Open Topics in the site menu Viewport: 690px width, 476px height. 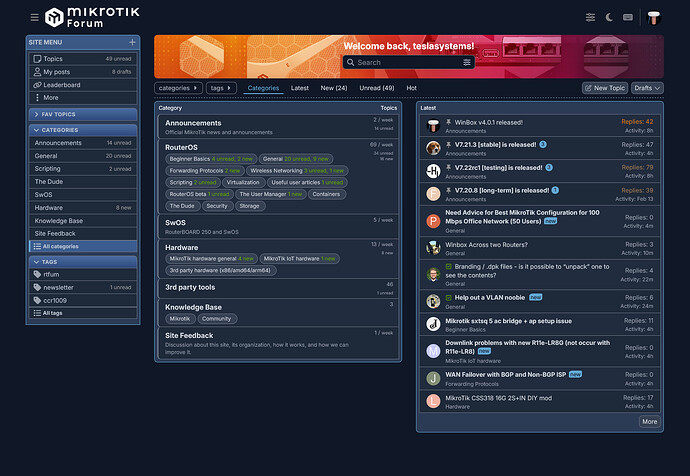[x=83, y=59]
